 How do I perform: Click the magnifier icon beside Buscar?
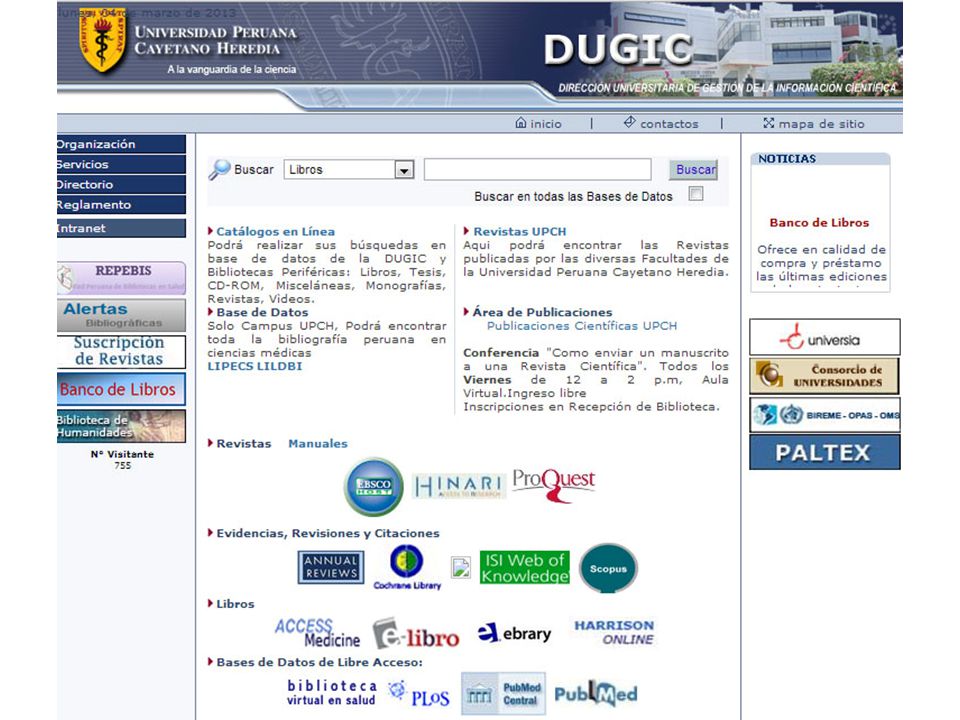(x=219, y=170)
